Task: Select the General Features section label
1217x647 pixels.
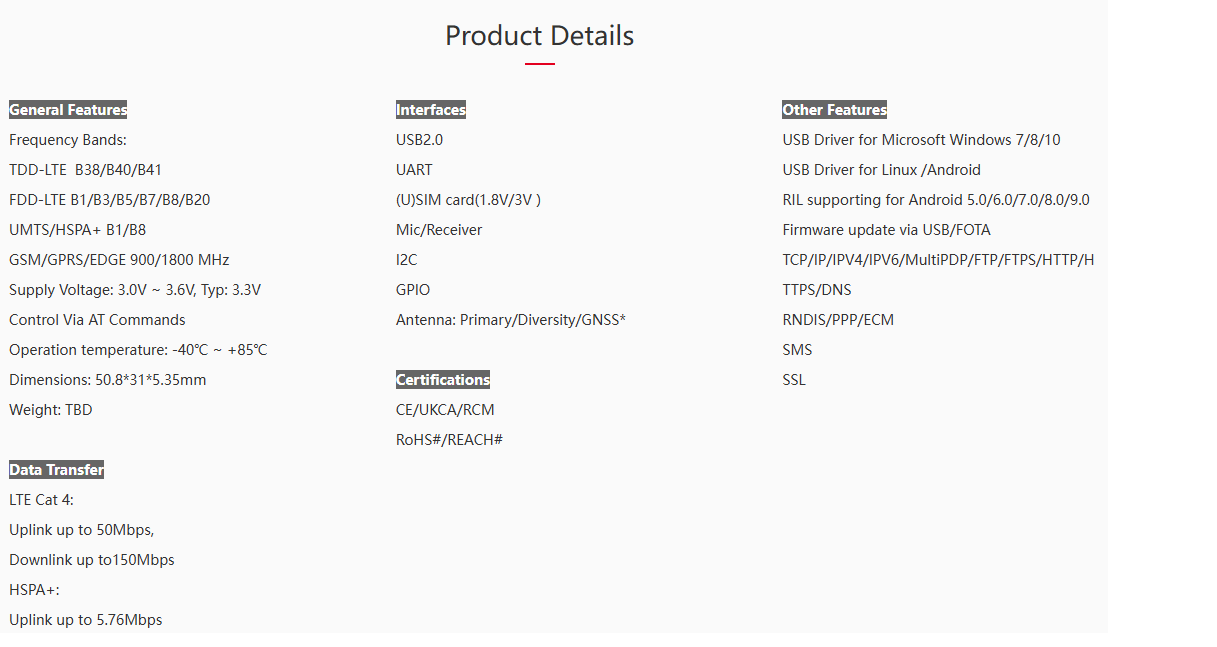Action: click(x=68, y=110)
